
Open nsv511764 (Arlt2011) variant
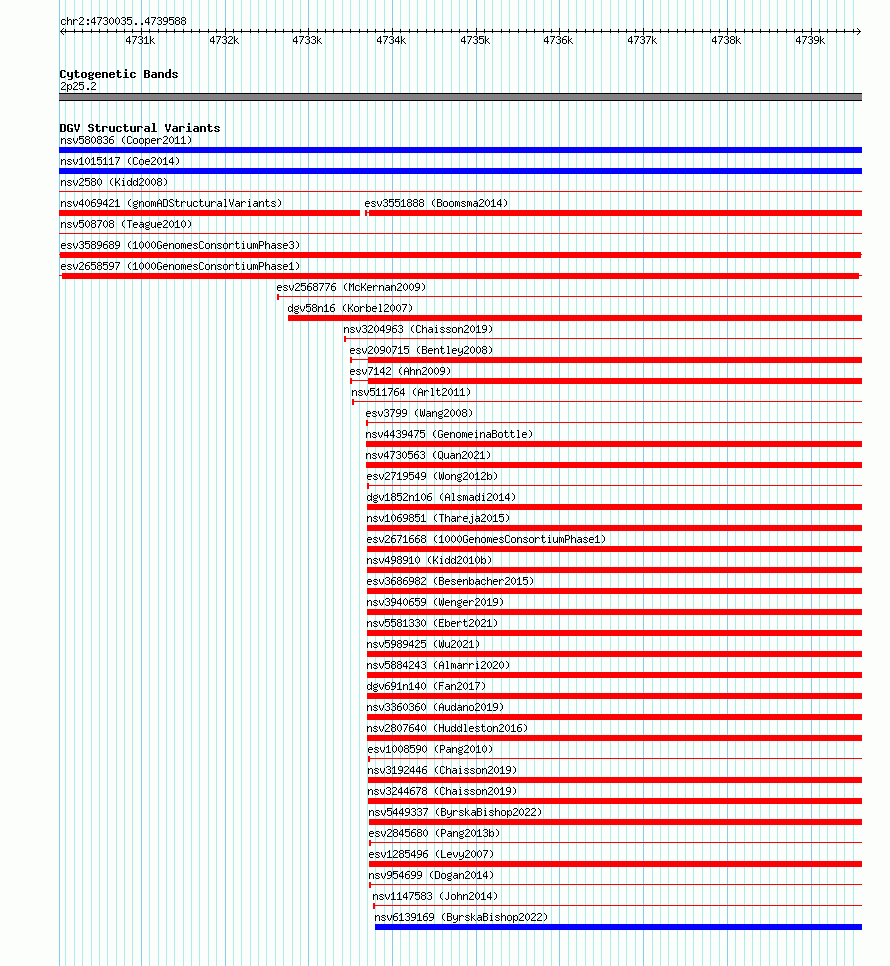pyautogui.click(x=411, y=392)
